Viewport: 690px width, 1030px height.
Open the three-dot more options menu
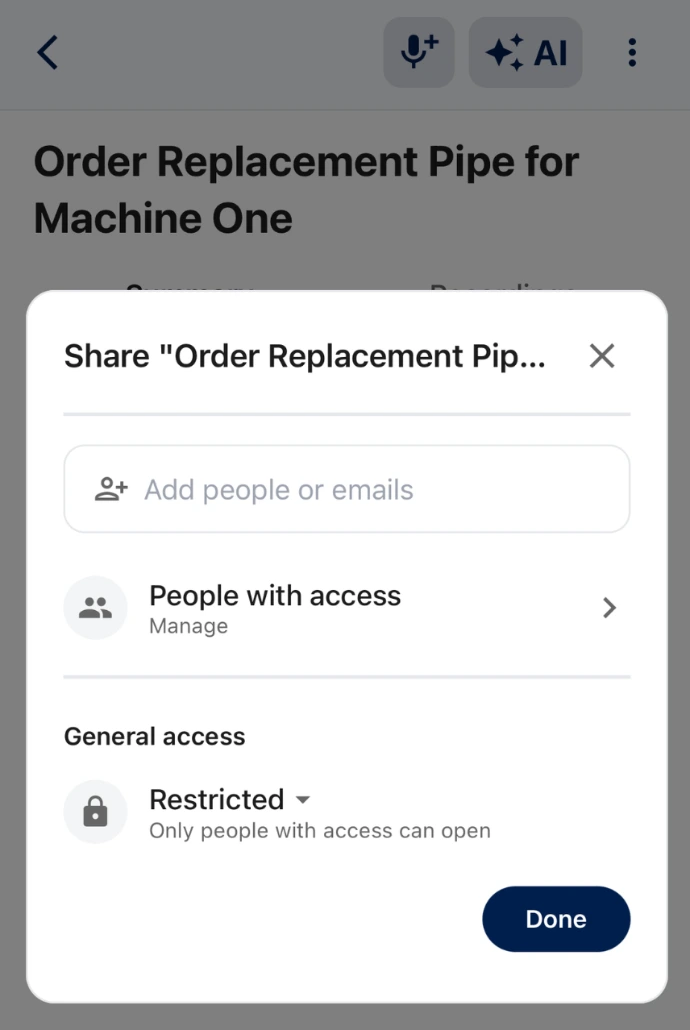click(x=632, y=52)
